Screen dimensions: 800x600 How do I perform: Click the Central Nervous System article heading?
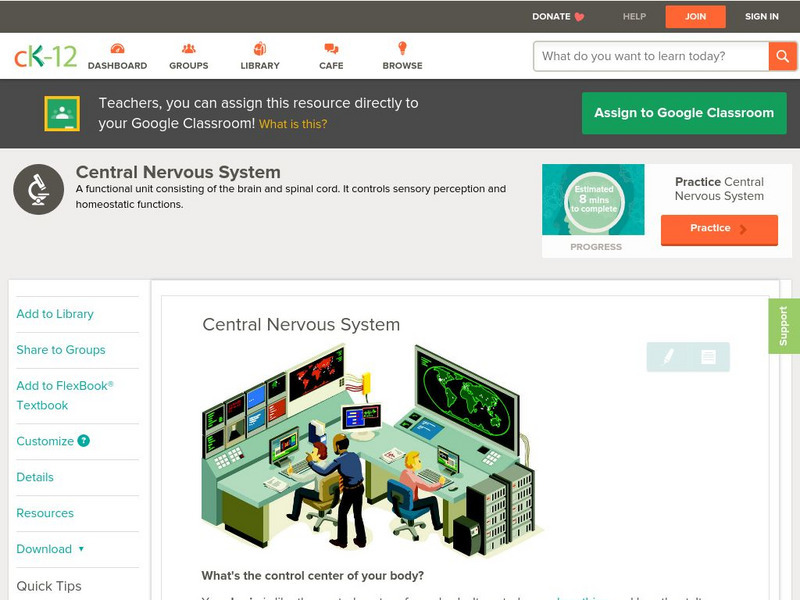[x=301, y=324]
